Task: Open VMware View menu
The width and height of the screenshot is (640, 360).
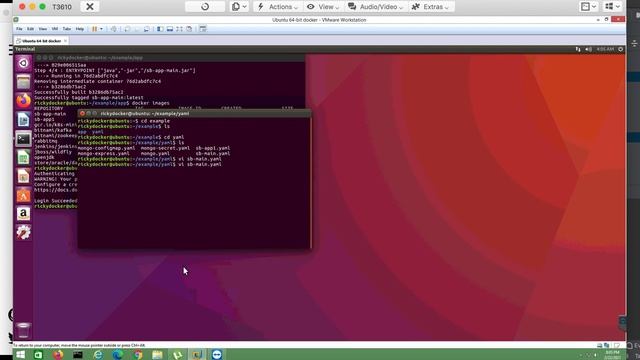Action: coord(42,29)
